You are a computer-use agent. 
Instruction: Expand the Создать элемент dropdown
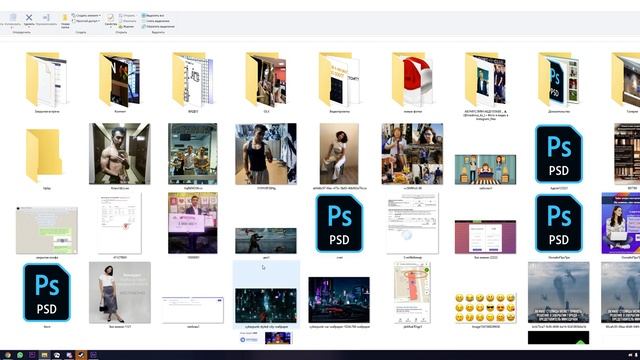86,15
